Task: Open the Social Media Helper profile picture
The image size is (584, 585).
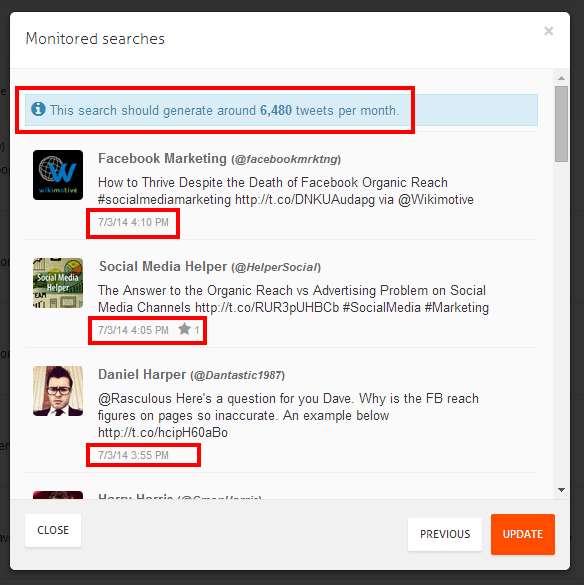Action: point(58,283)
